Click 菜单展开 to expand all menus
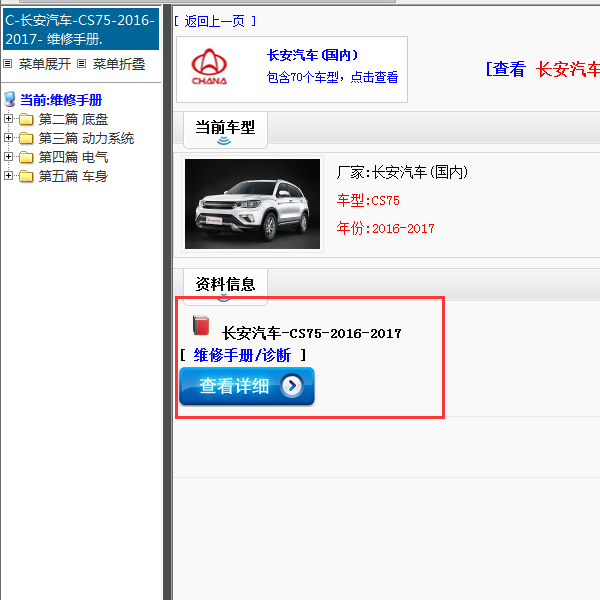 point(45,64)
